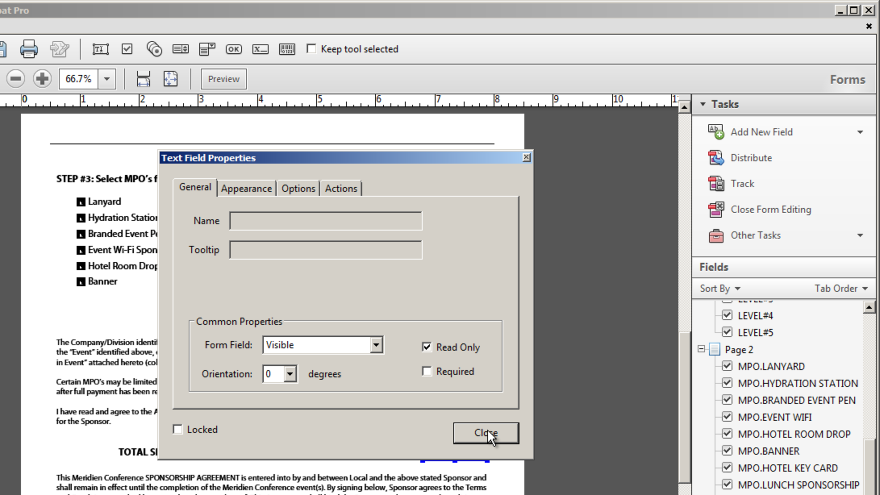Viewport: 880px width, 495px height.
Task: Click the Close button in dialog
Action: click(x=486, y=433)
